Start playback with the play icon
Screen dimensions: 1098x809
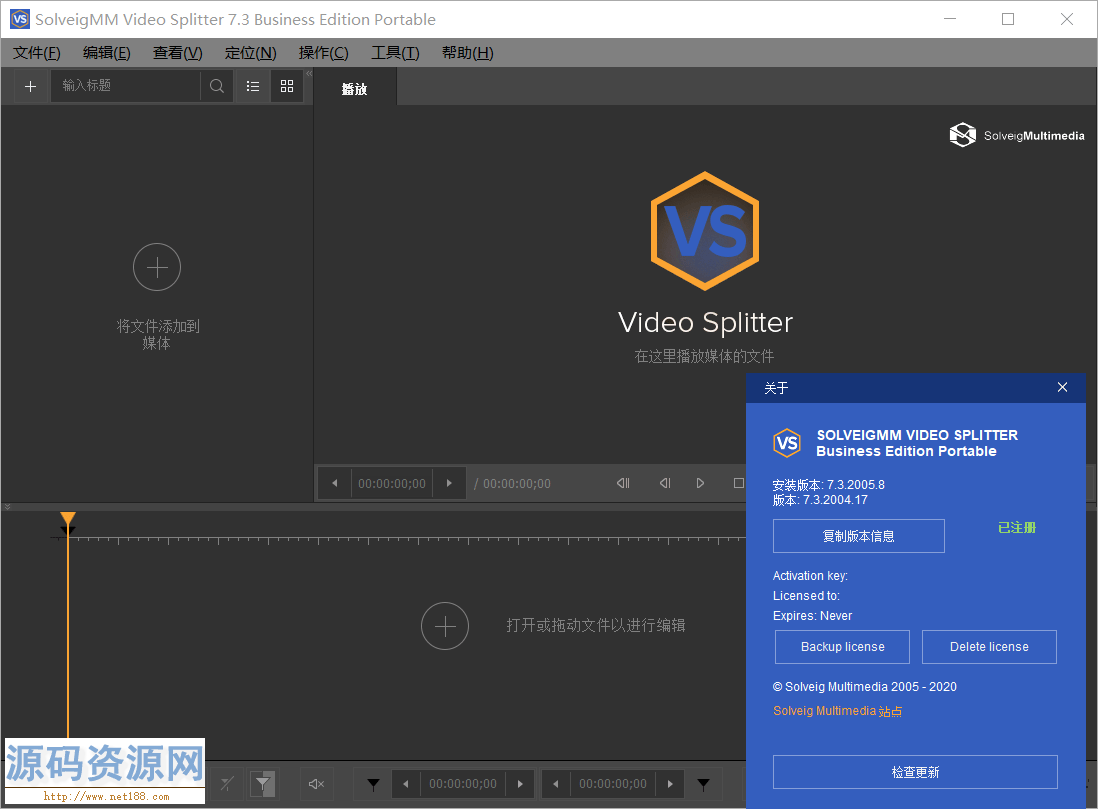click(700, 483)
